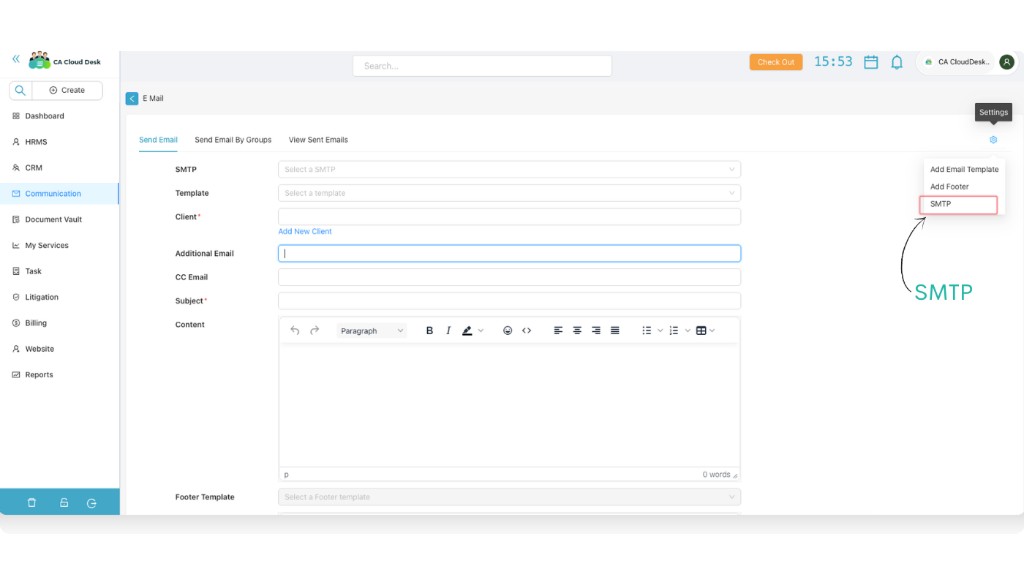The height and width of the screenshot is (585, 1024).
Task: Click the Undo arrow in the content toolbar
Action: [x=294, y=330]
